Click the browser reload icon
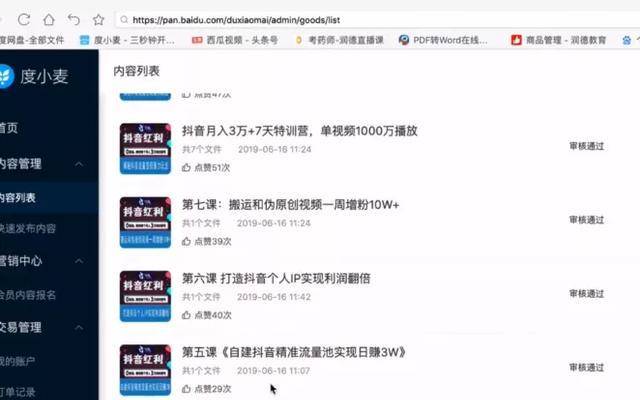Screen dimensions: 640x400 point(24,19)
